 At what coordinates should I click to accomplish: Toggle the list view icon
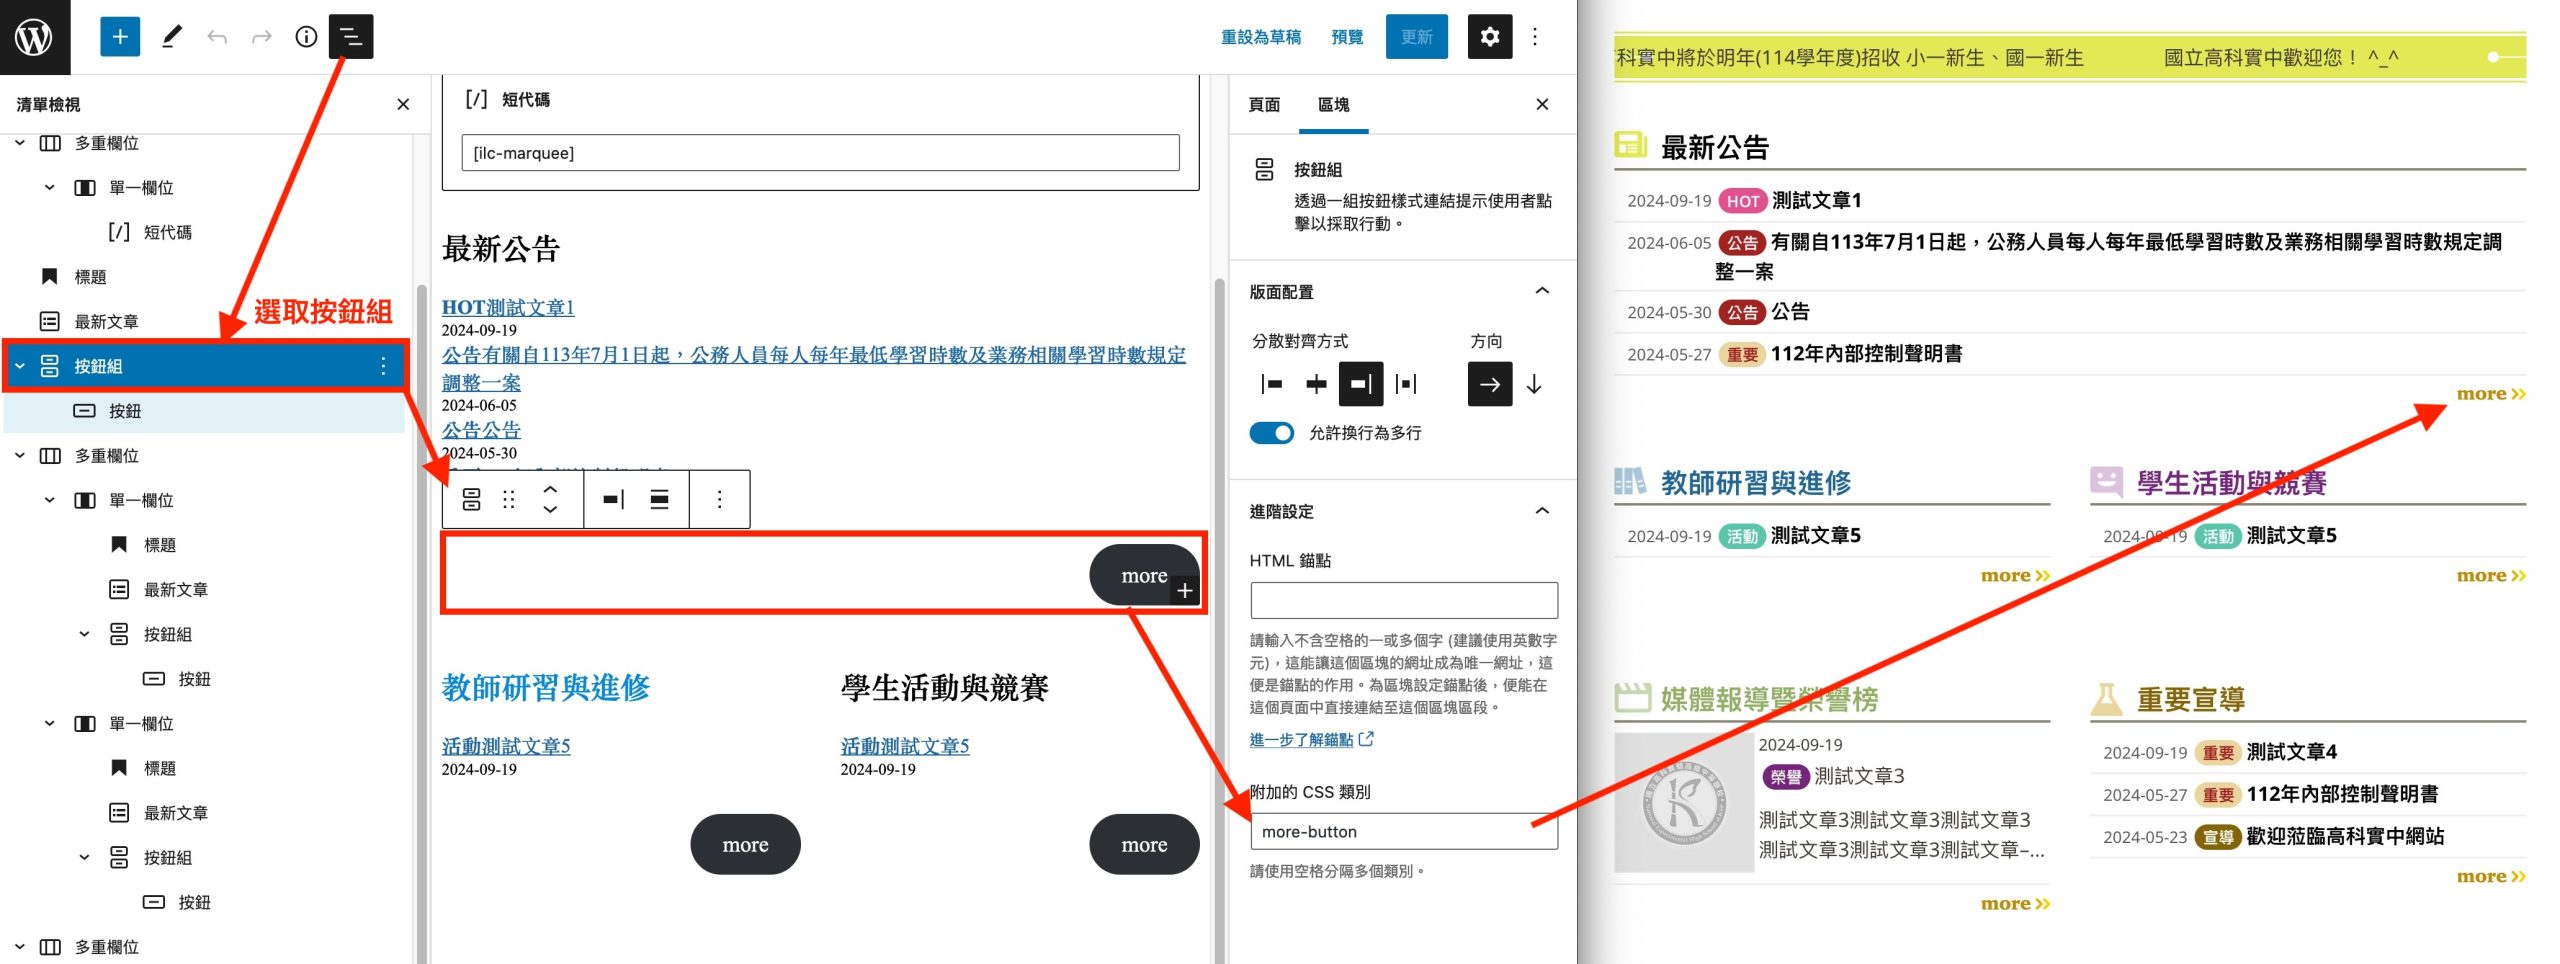pos(351,37)
